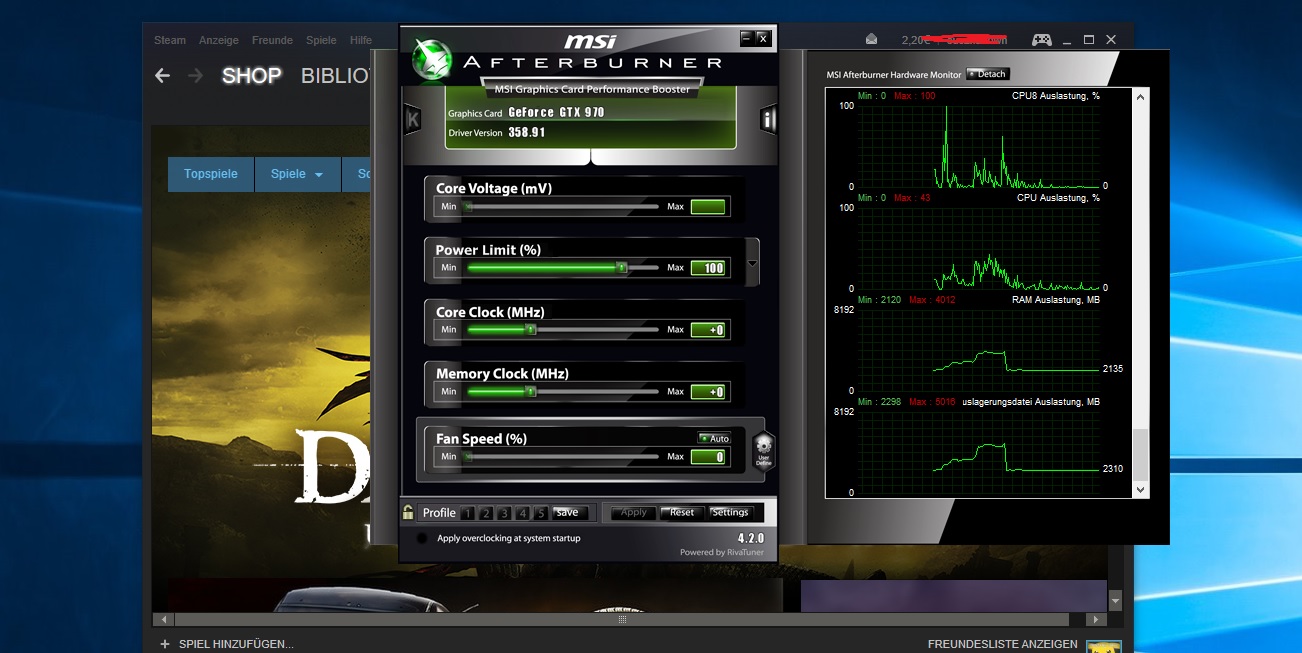Open the information i side button
This screenshot has width=1302, height=653.
click(768, 120)
